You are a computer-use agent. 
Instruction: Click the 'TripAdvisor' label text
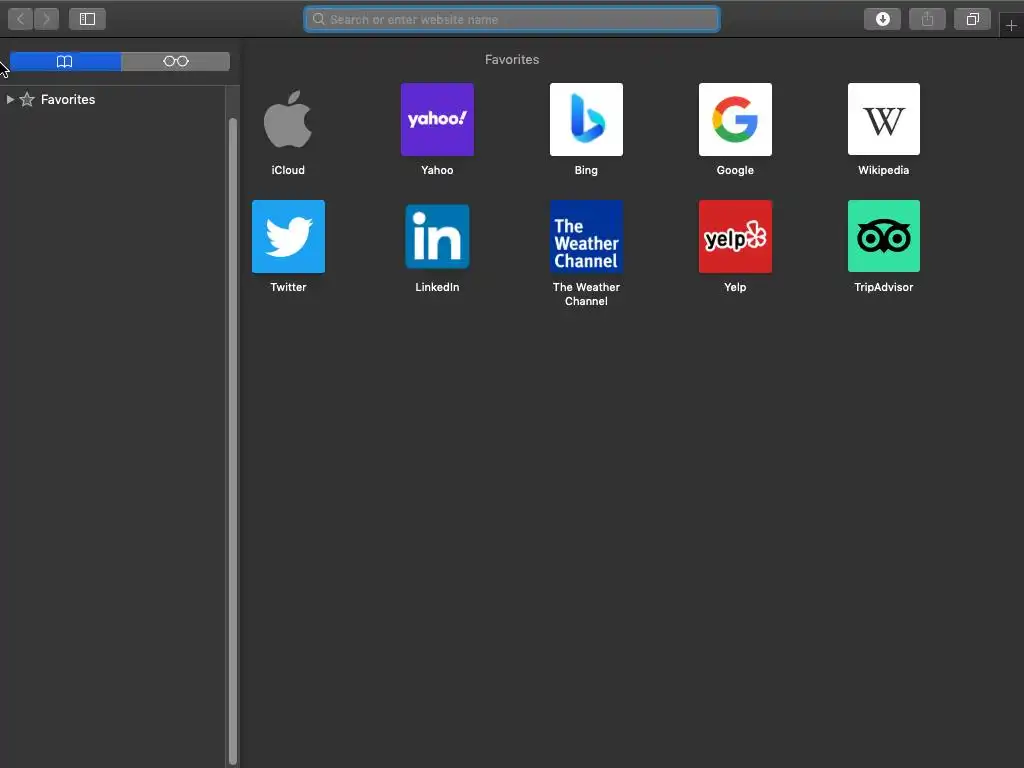click(x=884, y=287)
